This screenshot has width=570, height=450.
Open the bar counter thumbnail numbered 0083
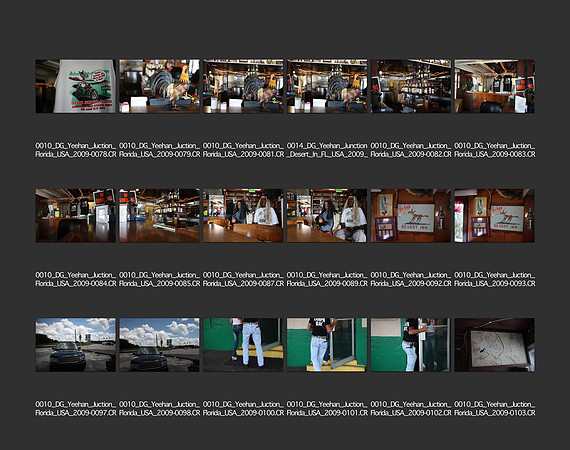click(494, 86)
